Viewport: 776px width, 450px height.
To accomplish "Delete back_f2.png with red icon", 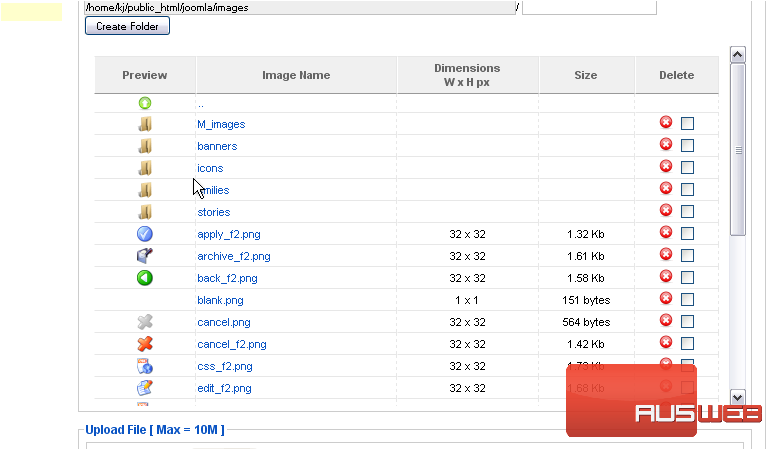I will pos(666,276).
